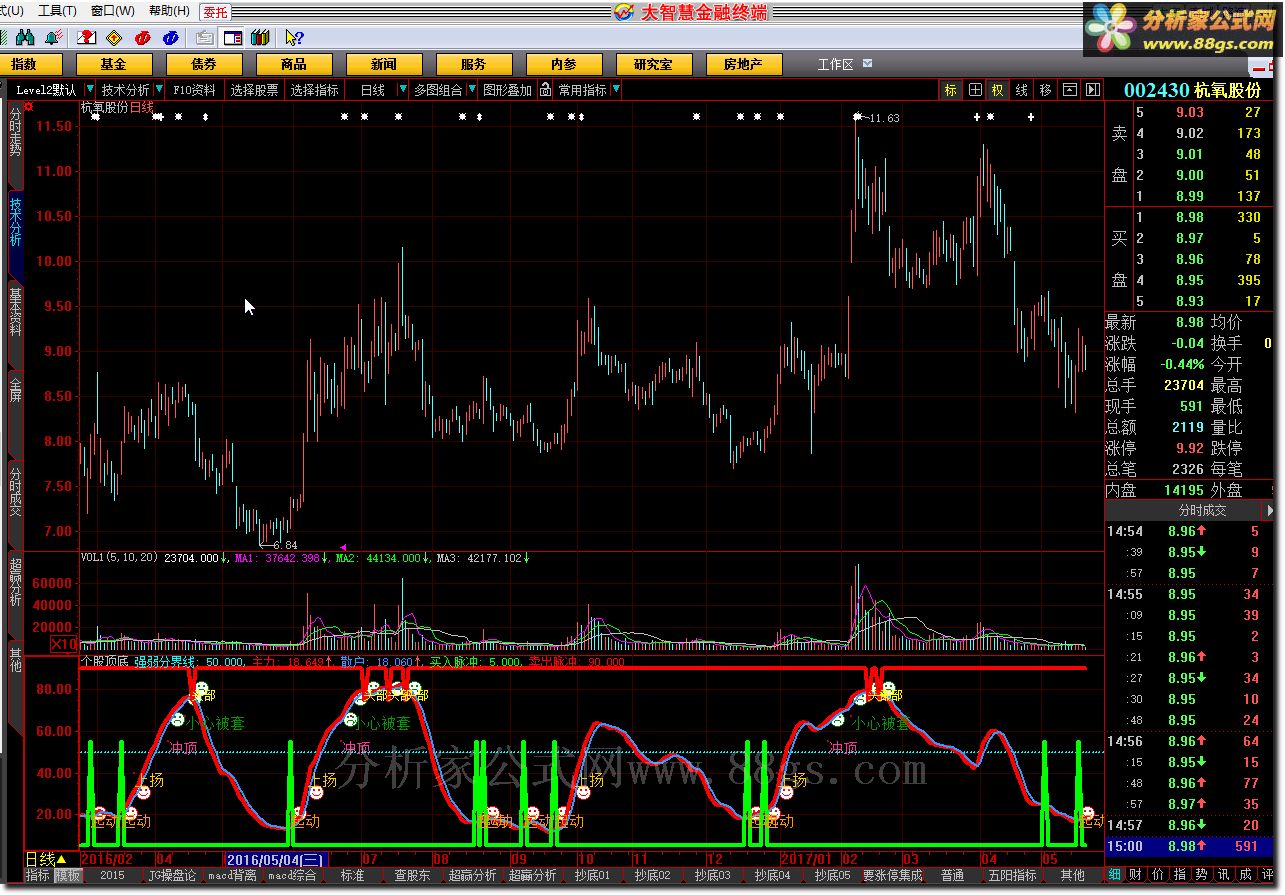1285x895 pixels.
Task: Click the F10资料 button
Action: pos(194,90)
